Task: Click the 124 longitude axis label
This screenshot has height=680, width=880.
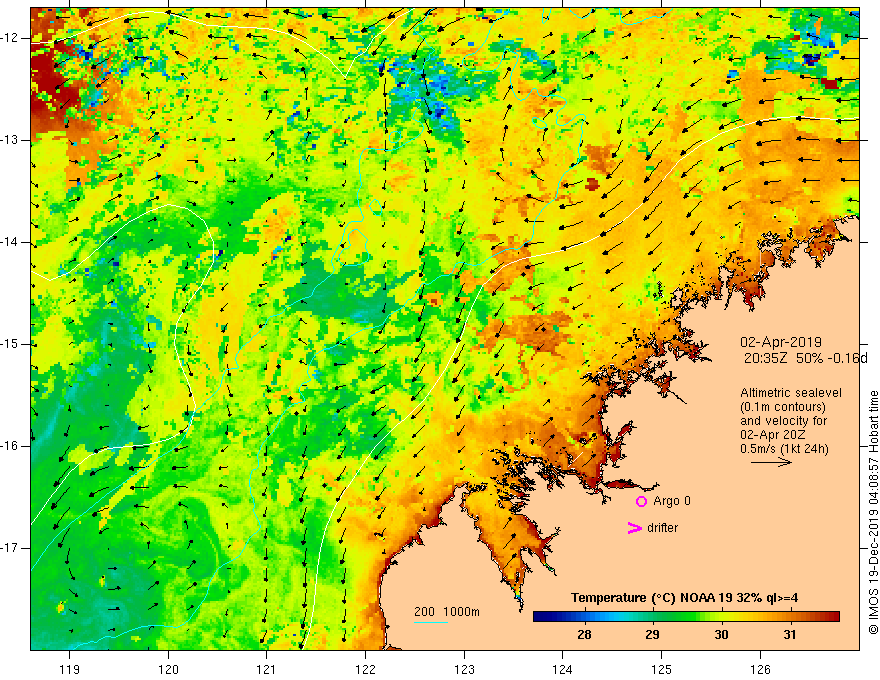Action: pyautogui.click(x=563, y=669)
